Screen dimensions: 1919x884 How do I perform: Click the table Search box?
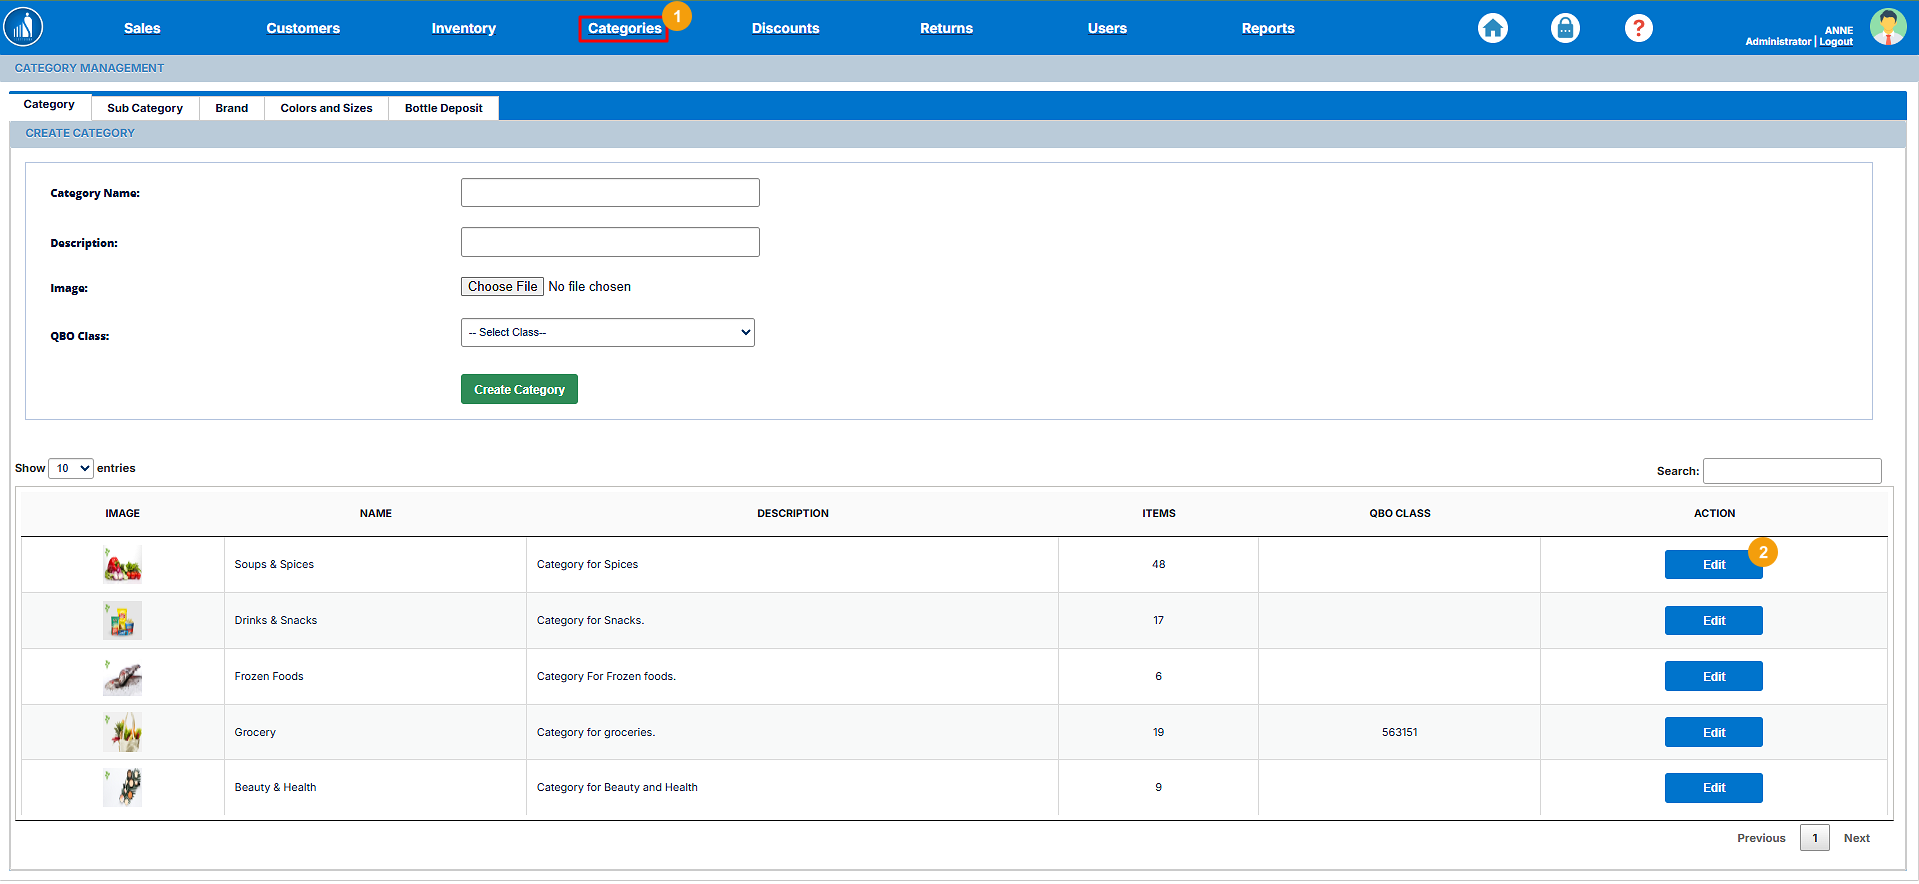(1791, 471)
